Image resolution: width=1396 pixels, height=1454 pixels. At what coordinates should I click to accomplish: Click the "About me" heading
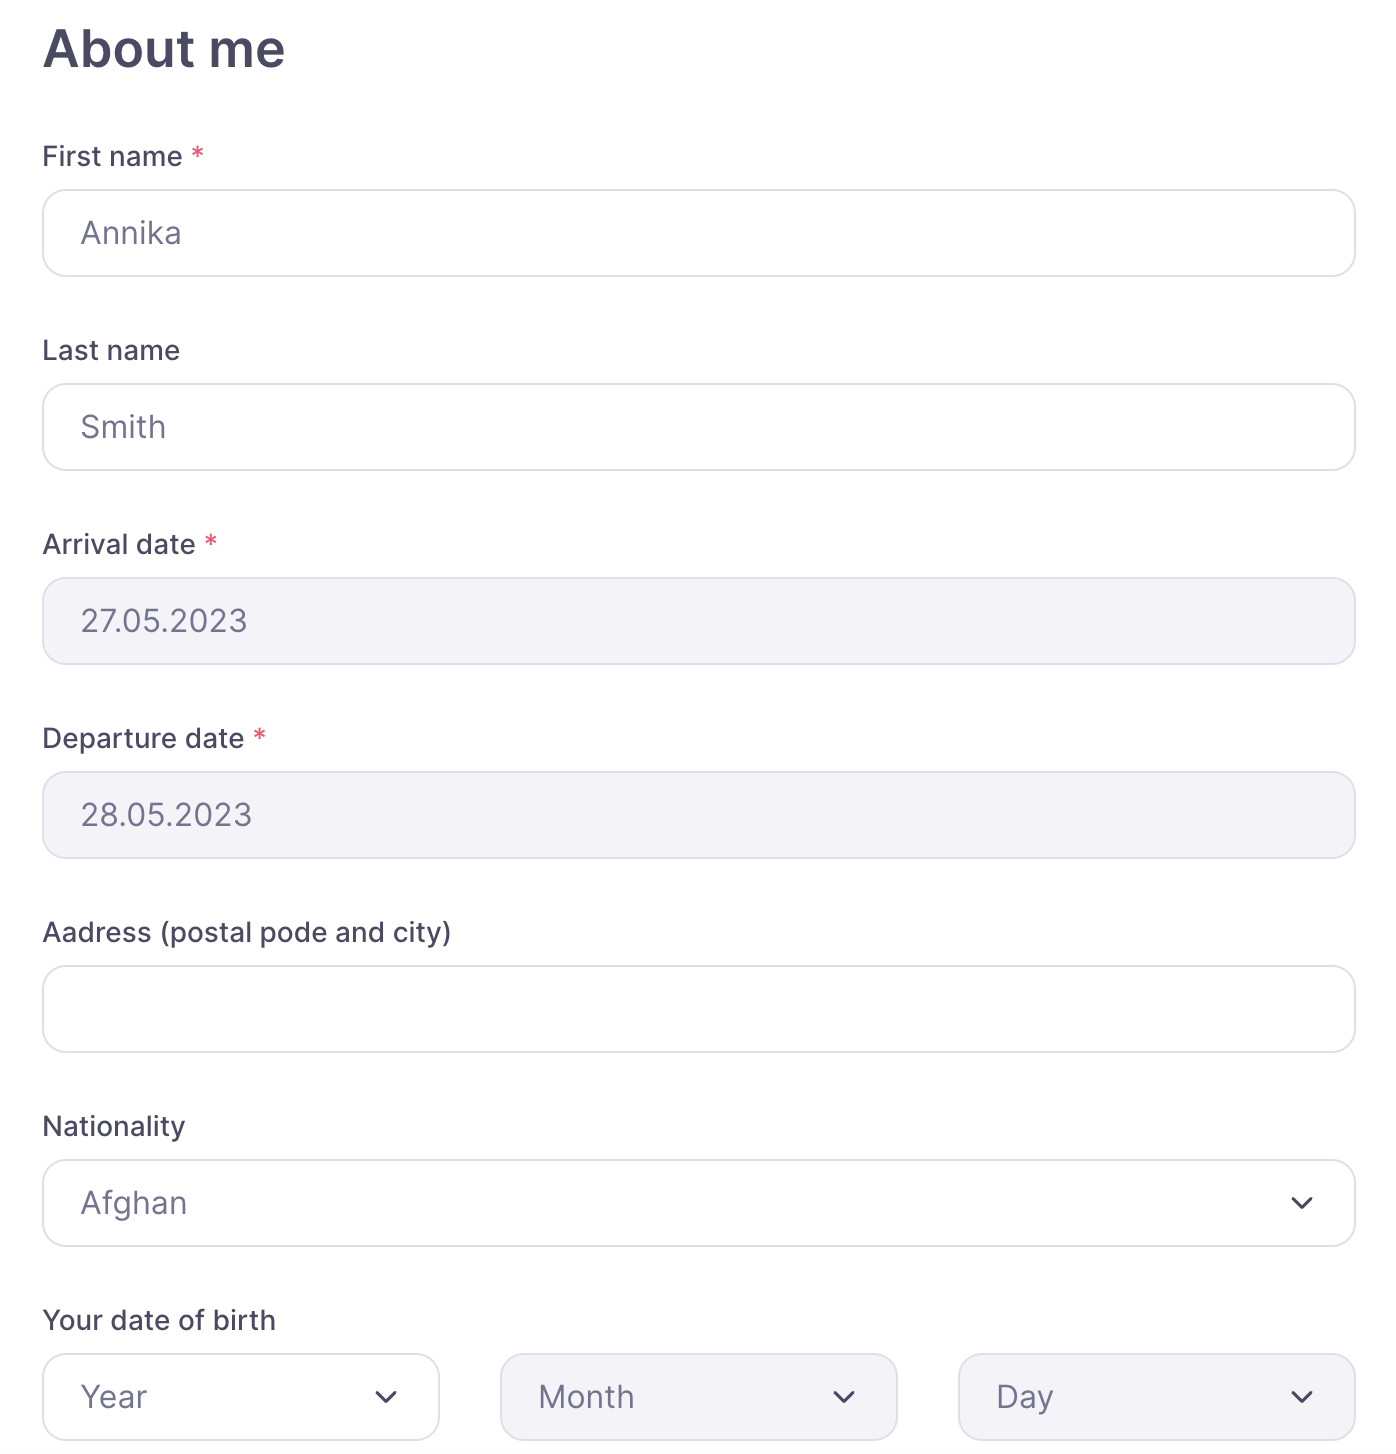[x=164, y=49]
